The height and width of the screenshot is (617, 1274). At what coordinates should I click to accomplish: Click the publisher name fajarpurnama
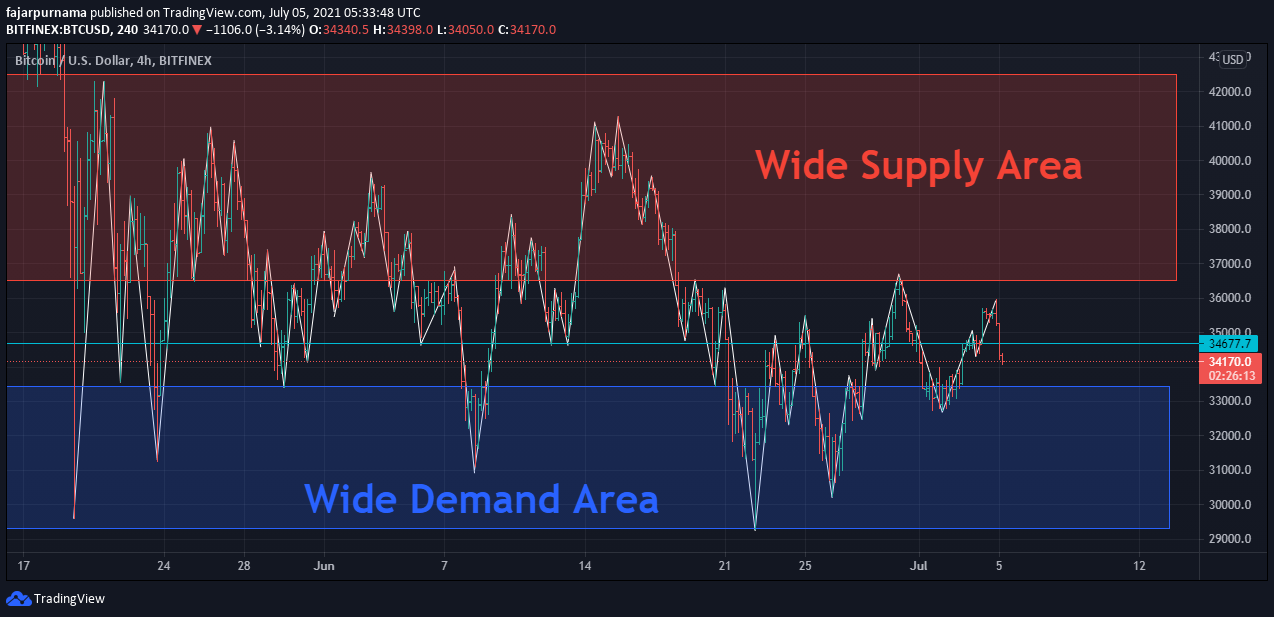pos(46,13)
